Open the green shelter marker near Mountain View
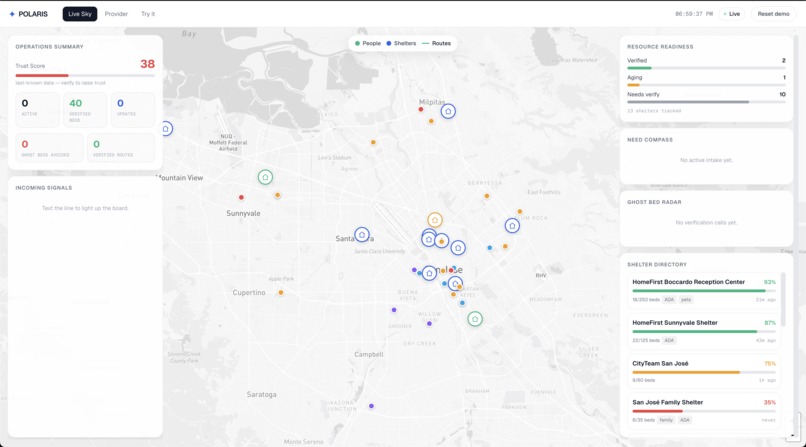 pyautogui.click(x=265, y=177)
